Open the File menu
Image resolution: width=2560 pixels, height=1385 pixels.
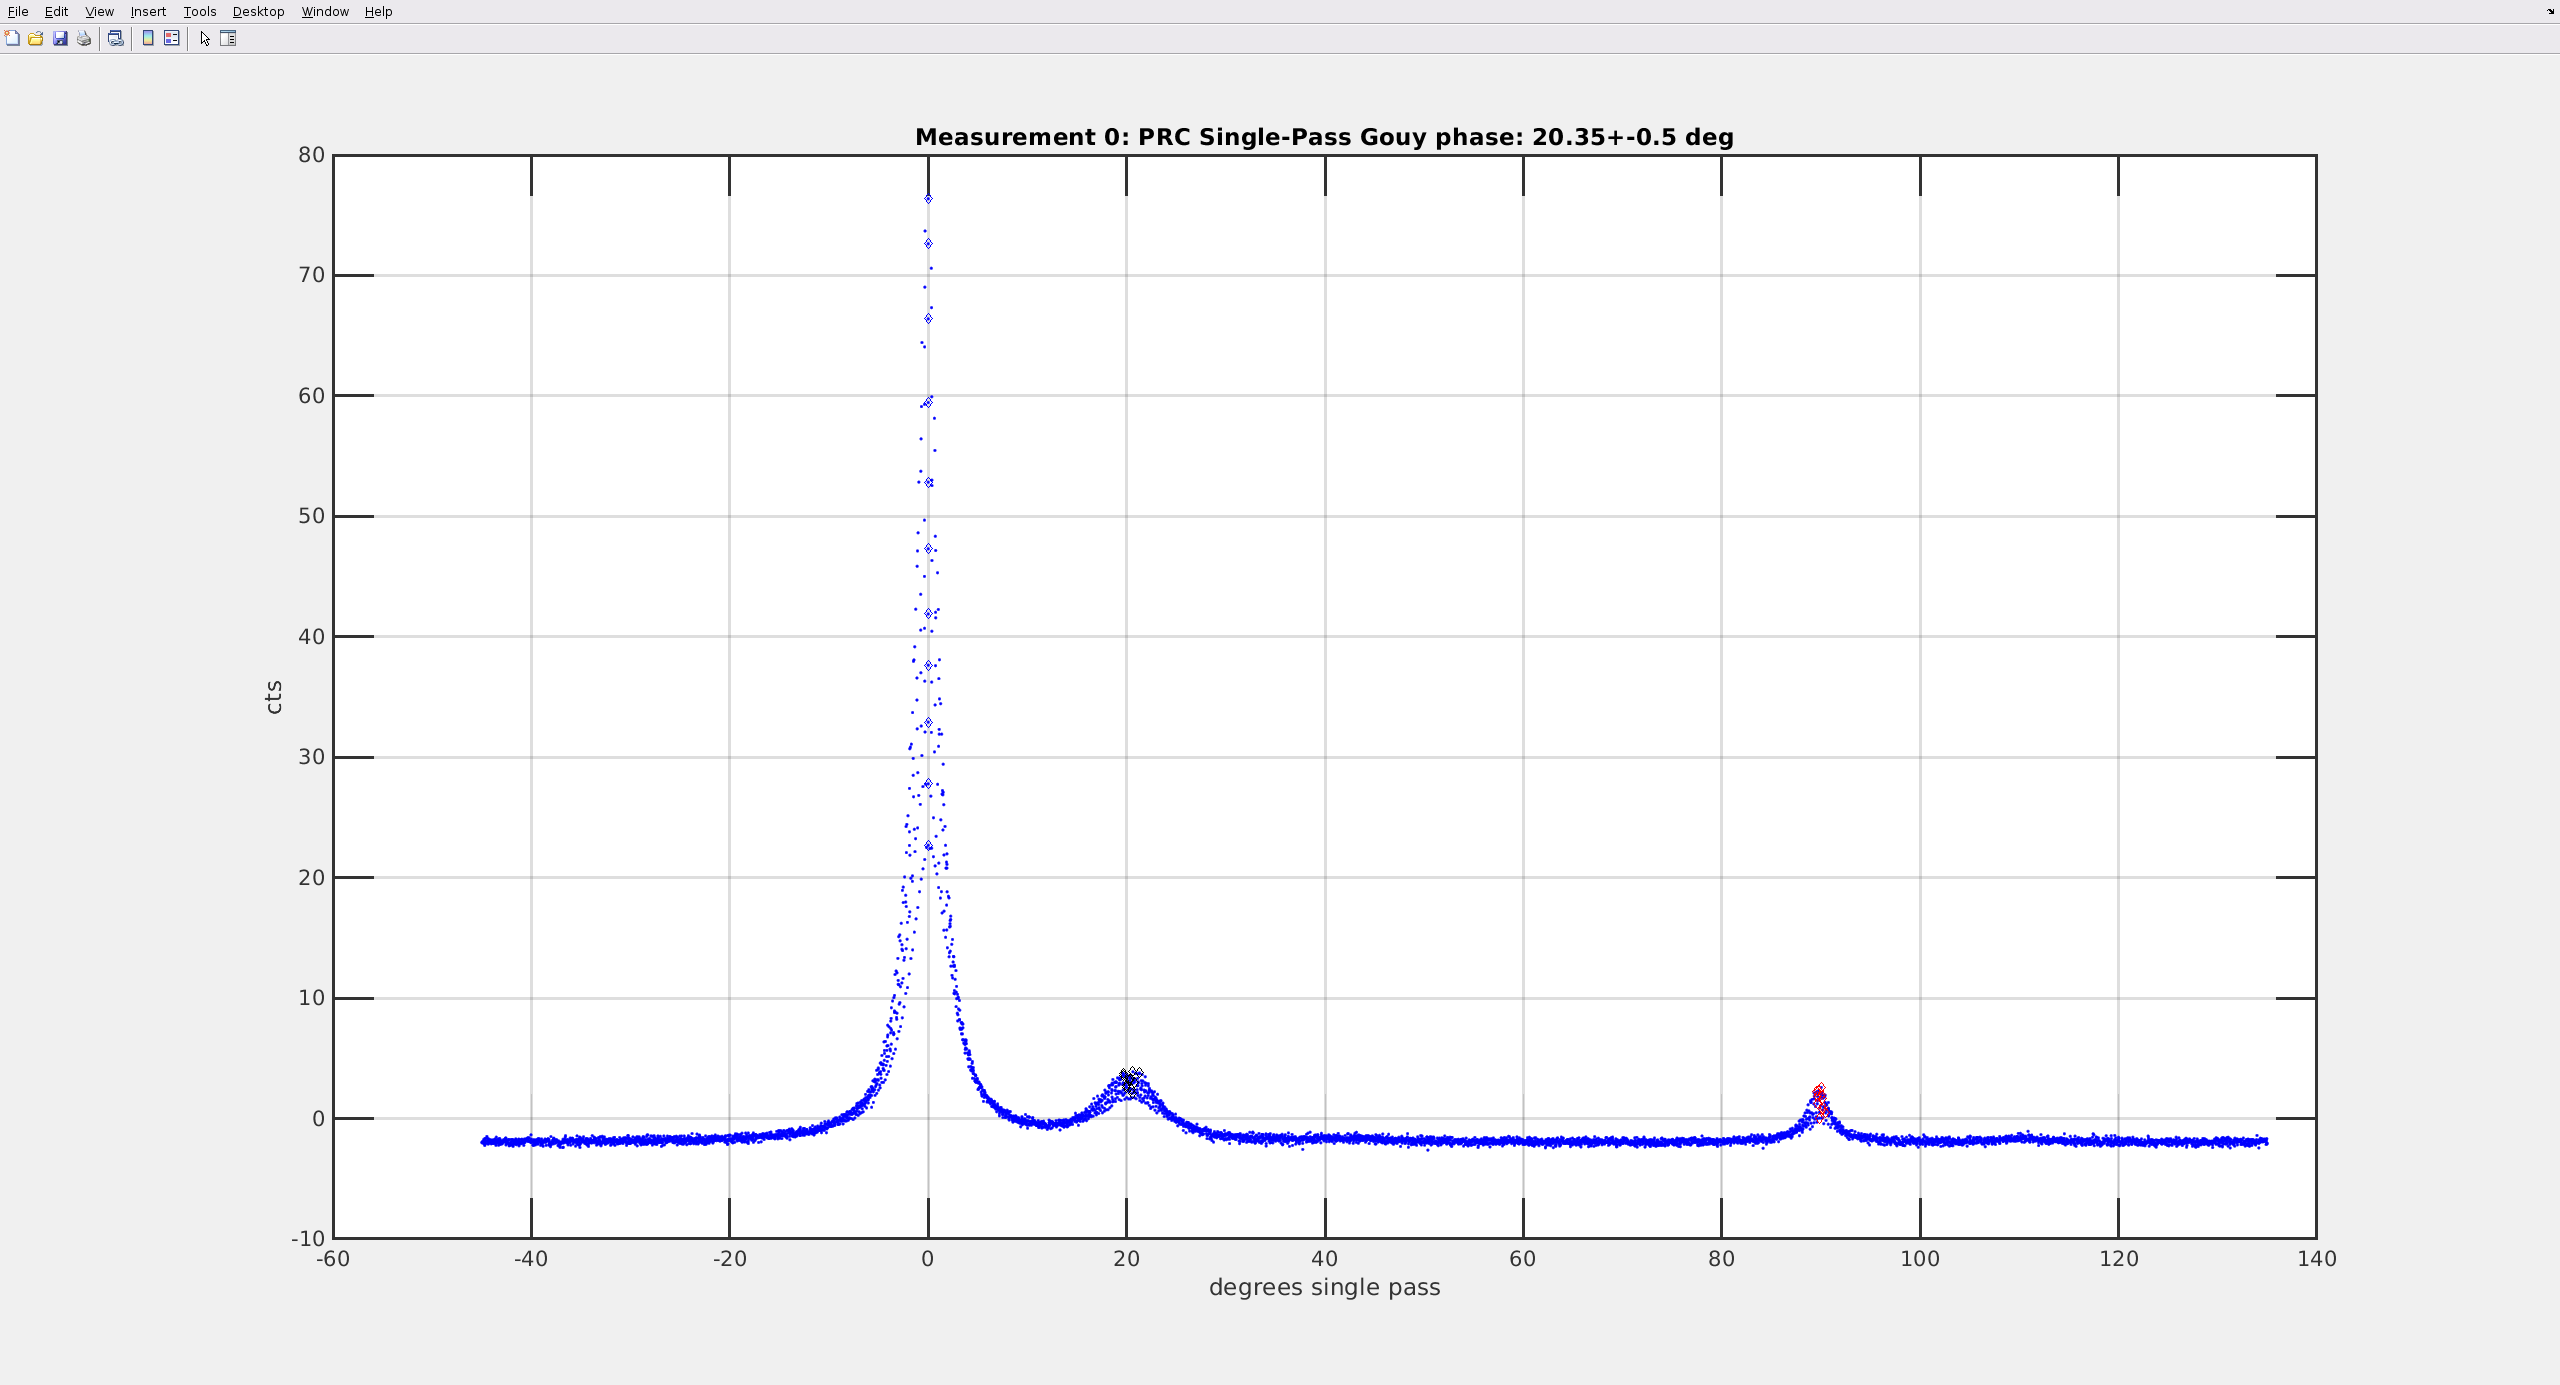(x=18, y=11)
